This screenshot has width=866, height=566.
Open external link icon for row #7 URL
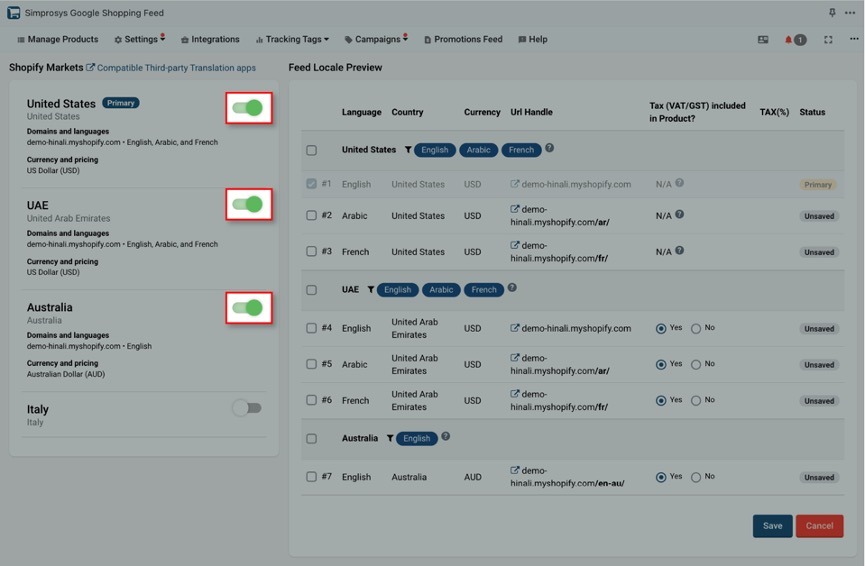515,470
